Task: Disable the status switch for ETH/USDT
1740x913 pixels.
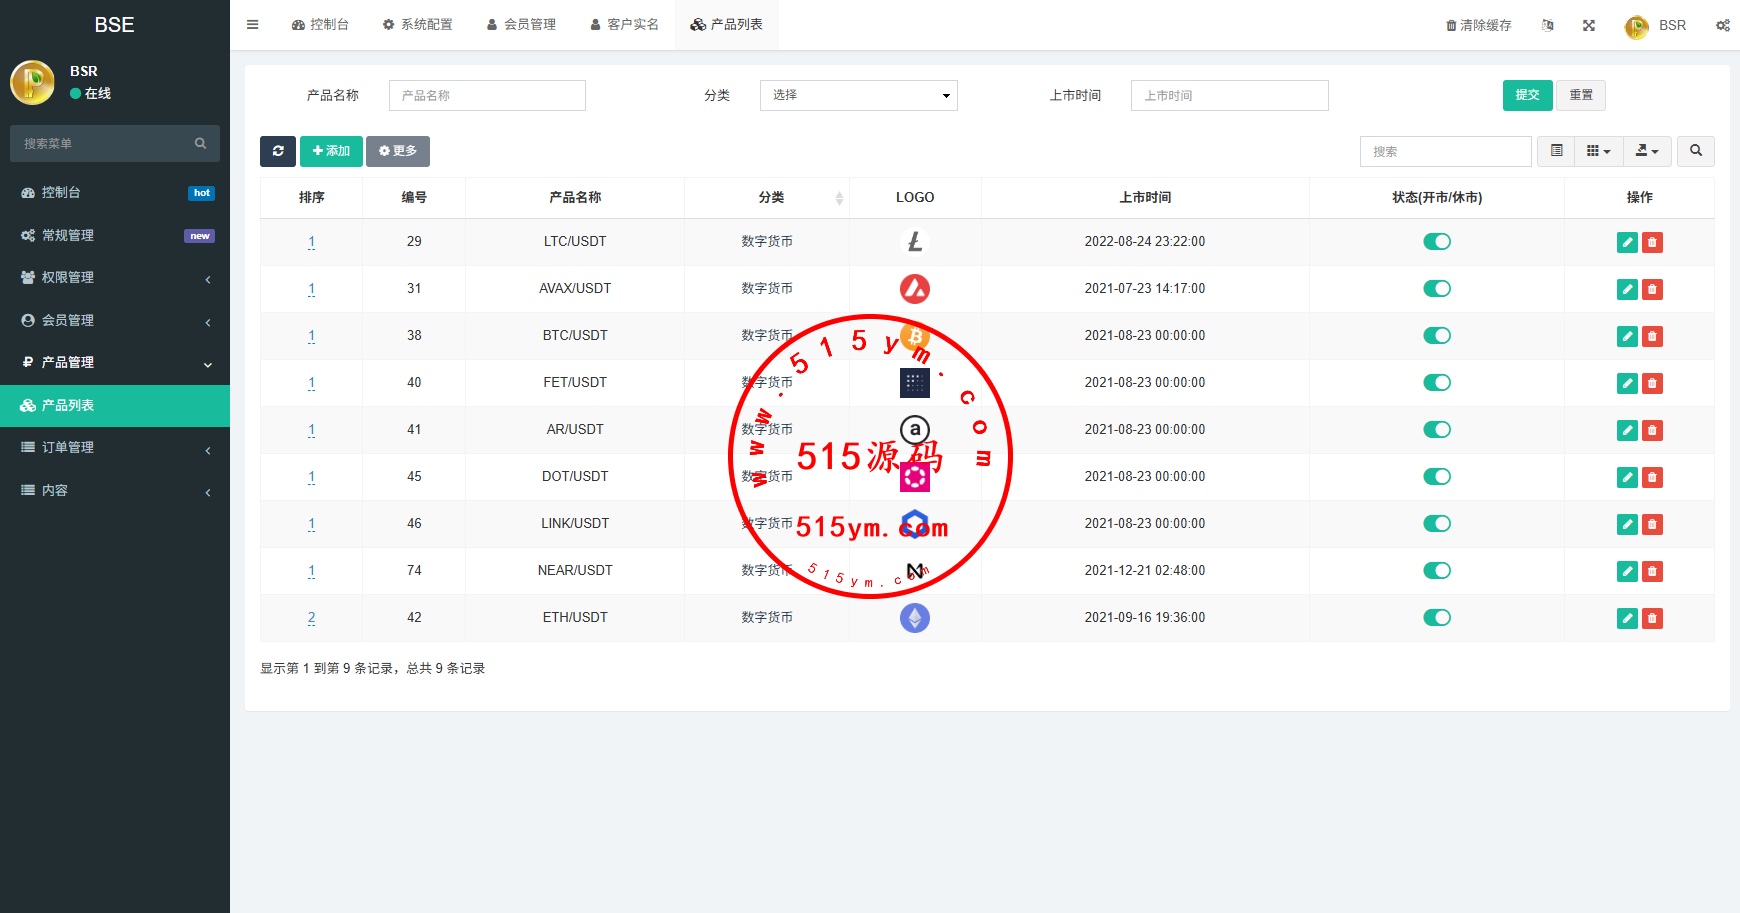Action: 1436,618
